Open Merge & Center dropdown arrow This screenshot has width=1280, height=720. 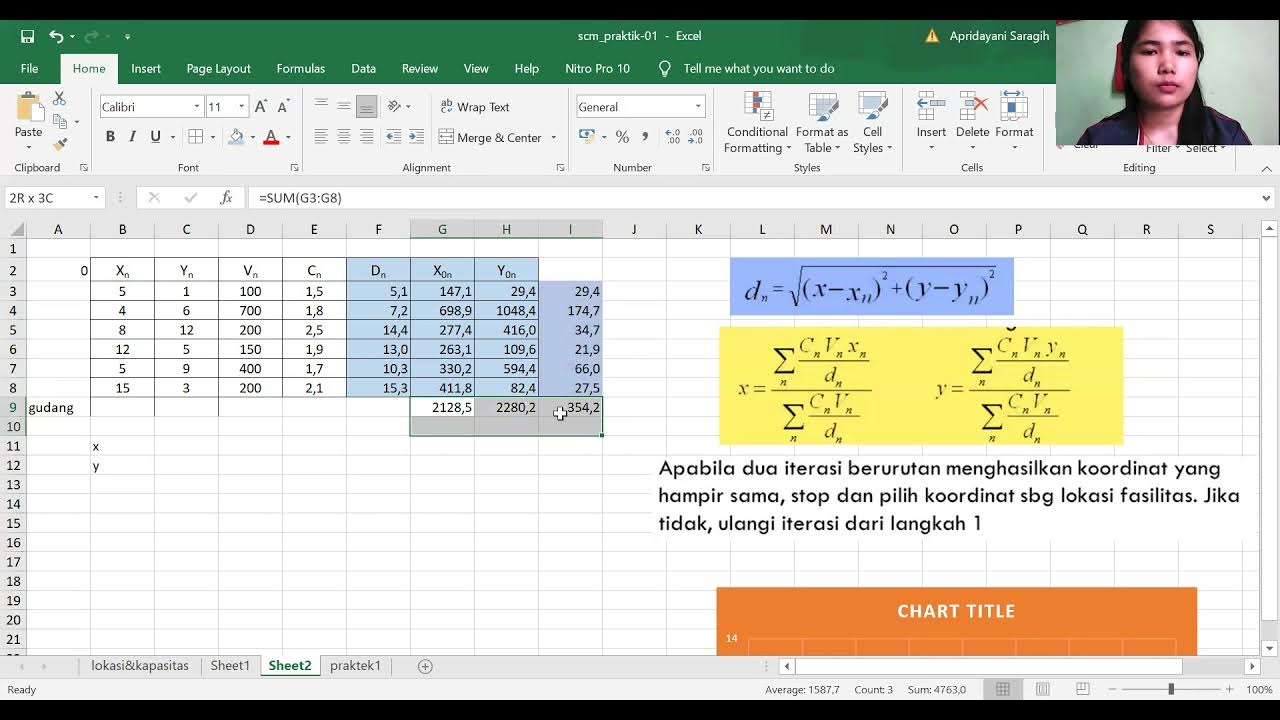[554, 138]
